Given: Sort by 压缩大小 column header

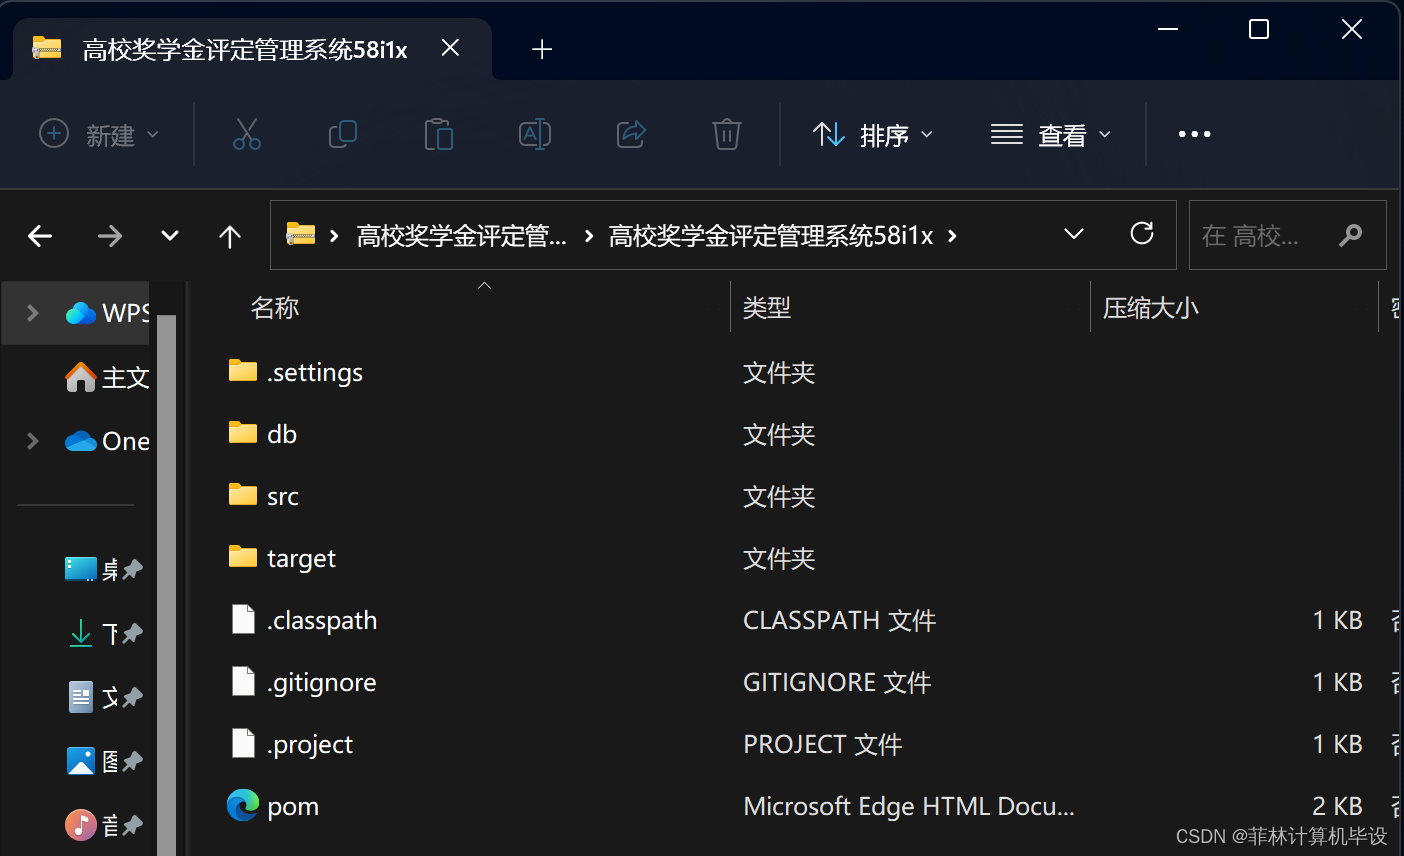Looking at the screenshot, I should click(x=1150, y=308).
